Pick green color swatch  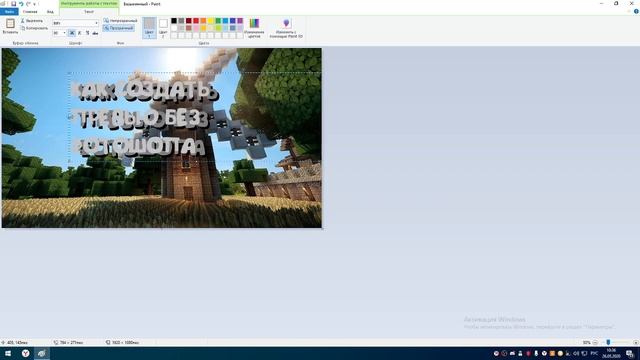click(218, 21)
